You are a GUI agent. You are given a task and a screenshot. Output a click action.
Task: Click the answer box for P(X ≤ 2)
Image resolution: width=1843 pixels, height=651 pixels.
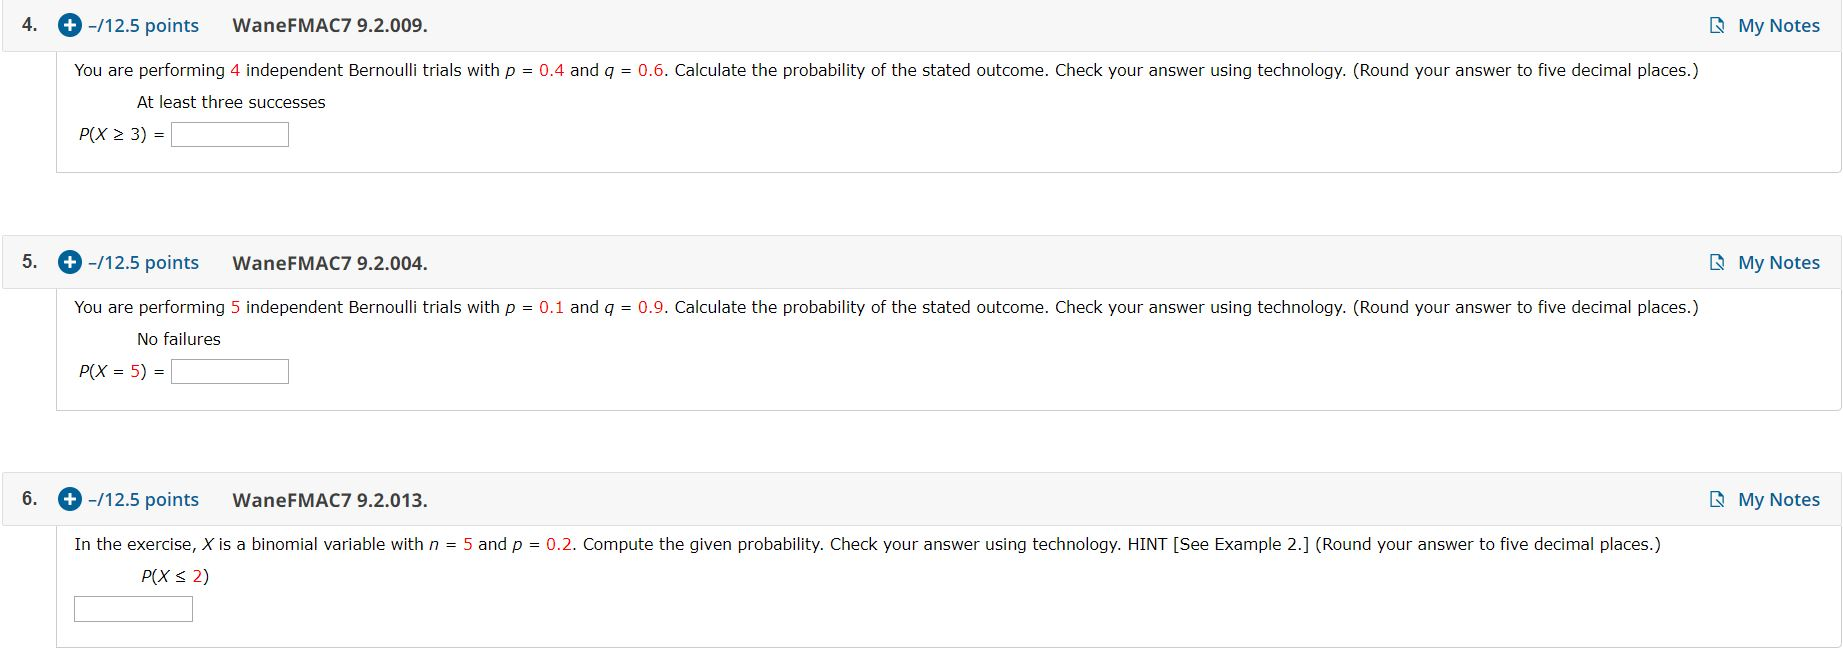click(x=131, y=609)
